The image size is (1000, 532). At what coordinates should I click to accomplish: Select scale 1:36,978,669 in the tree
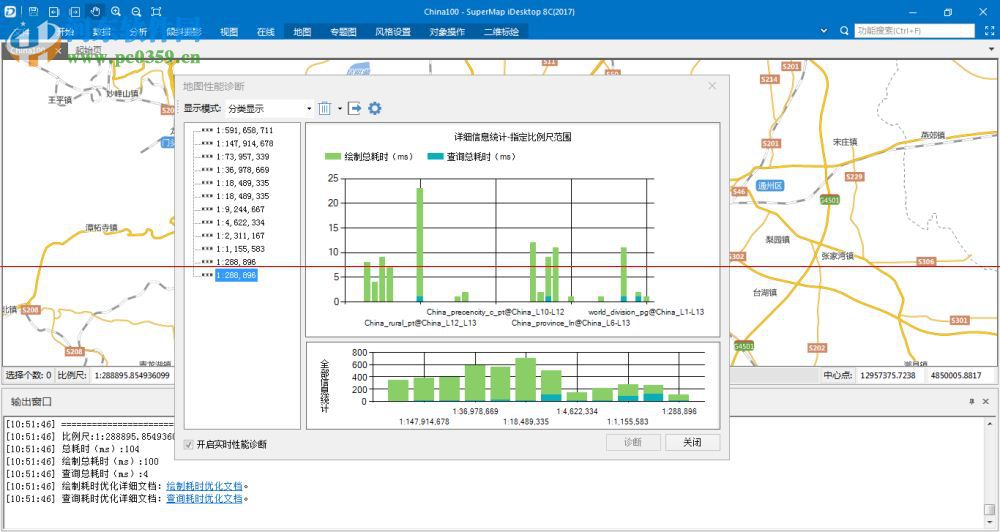[242, 170]
